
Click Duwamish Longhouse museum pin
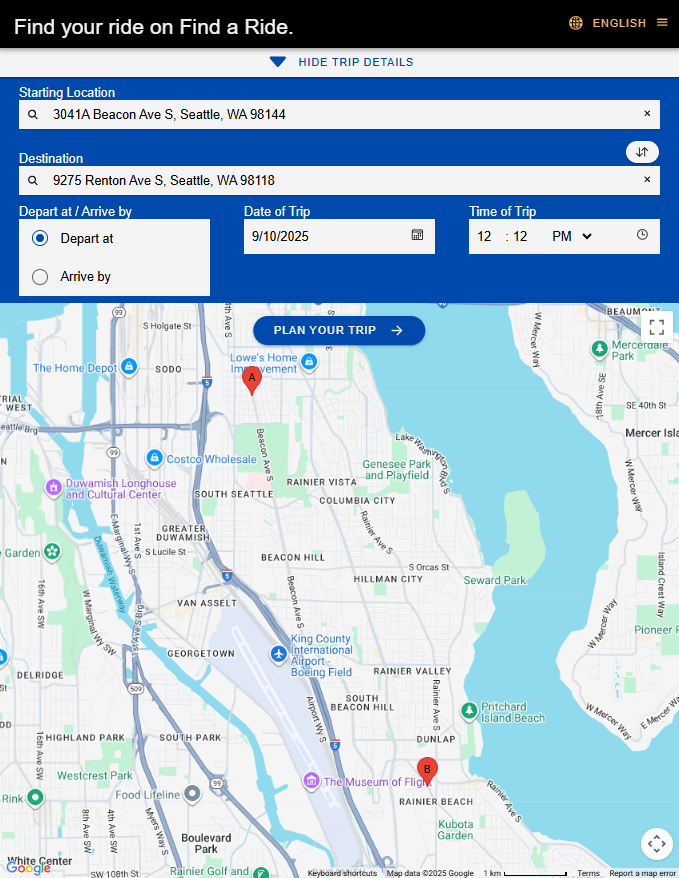[54, 488]
